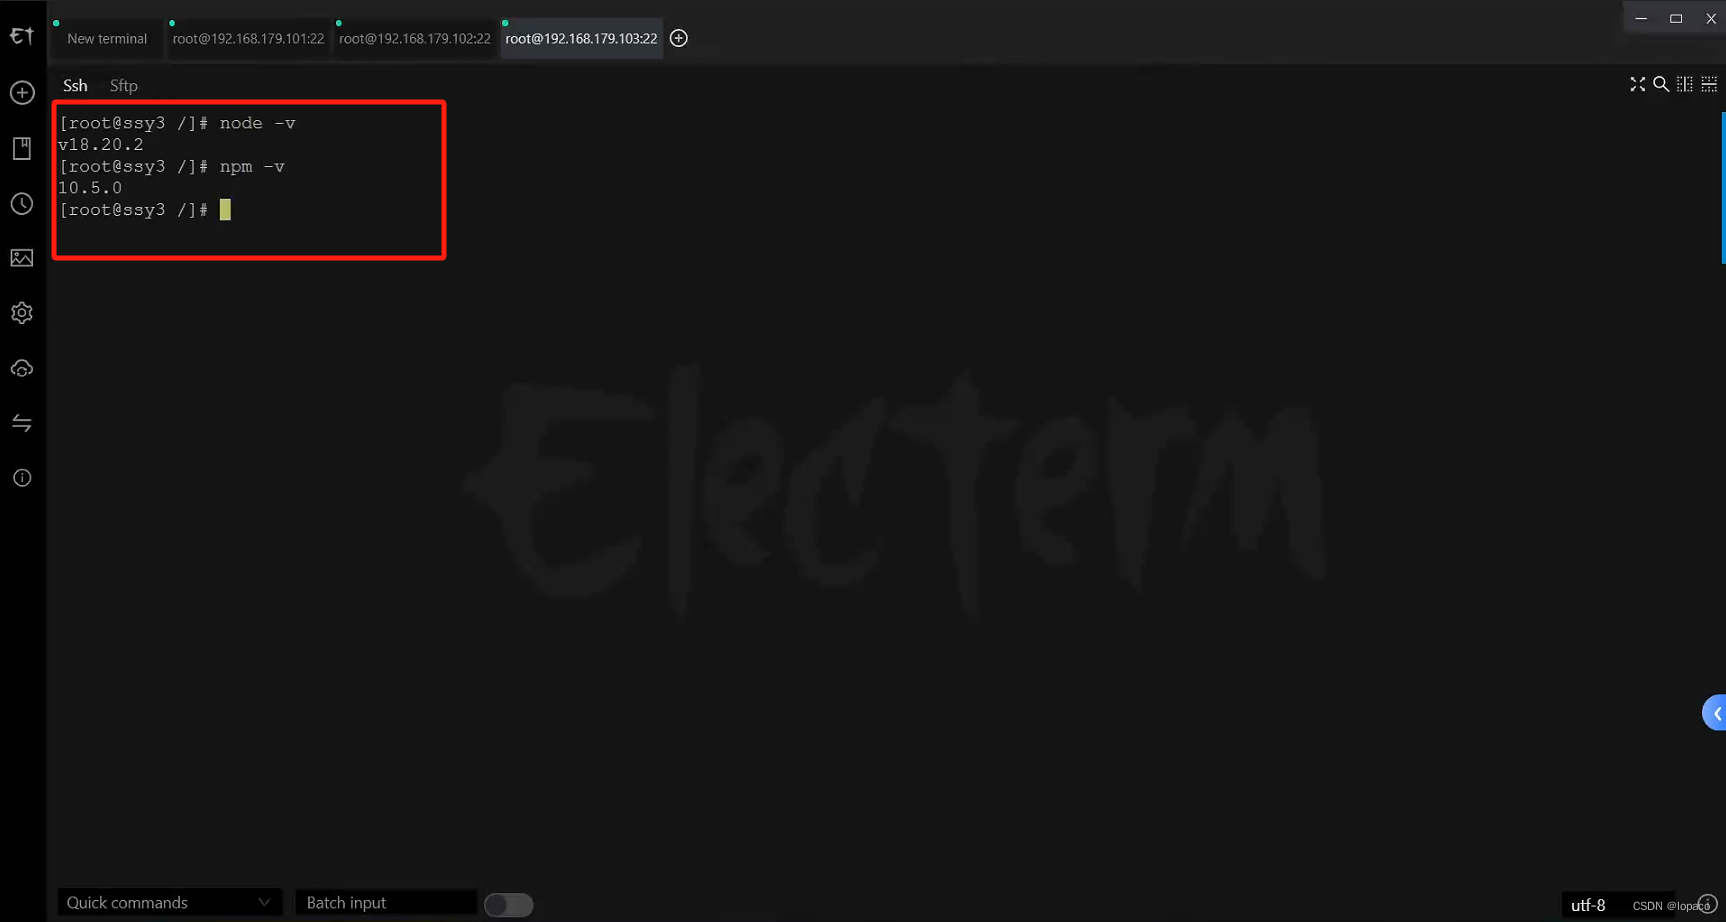The image size is (1726, 922).
Task: Switch to New terminal tab
Action: tap(107, 38)
